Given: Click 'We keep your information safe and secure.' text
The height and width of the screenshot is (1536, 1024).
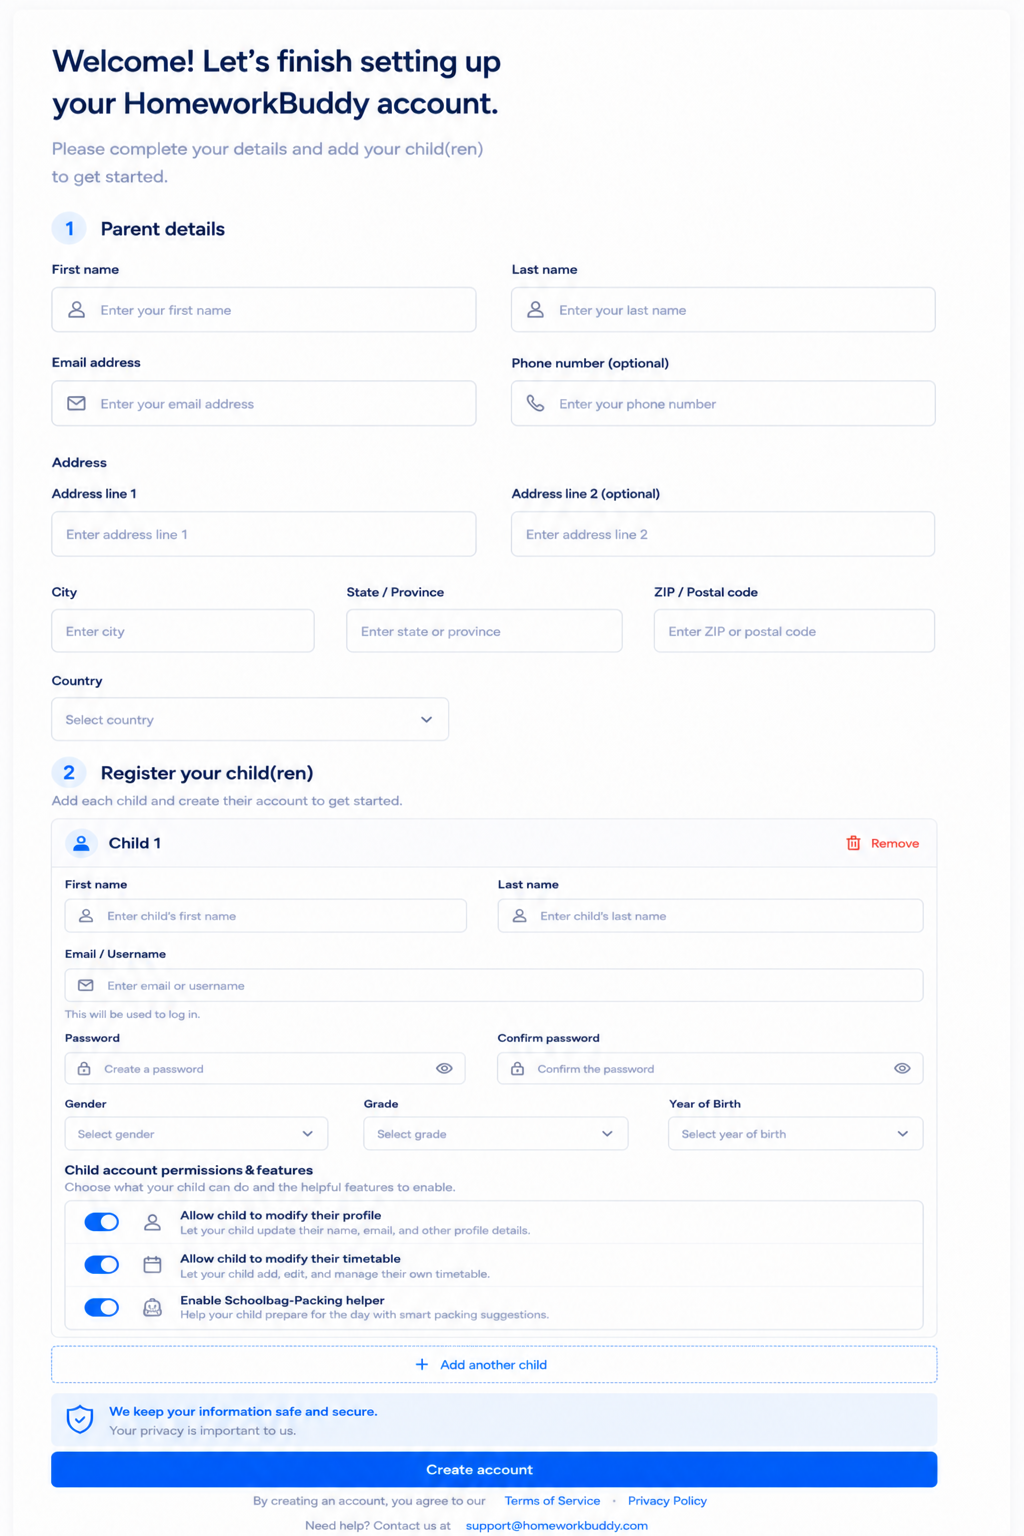Looking at the screenshot, I should point(243,1412).
